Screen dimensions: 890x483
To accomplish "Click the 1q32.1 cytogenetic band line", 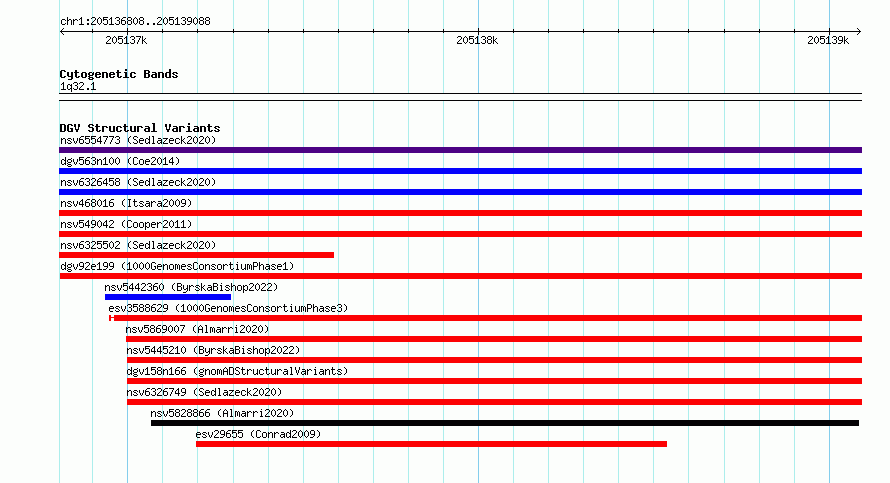I will [x=460, y=97].
